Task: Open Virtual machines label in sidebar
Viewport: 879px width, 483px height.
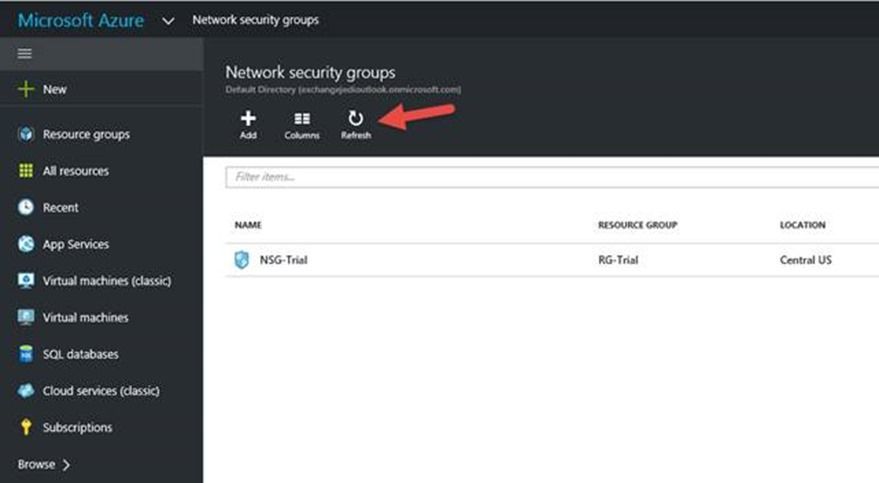Action: [x=86, y=317]
